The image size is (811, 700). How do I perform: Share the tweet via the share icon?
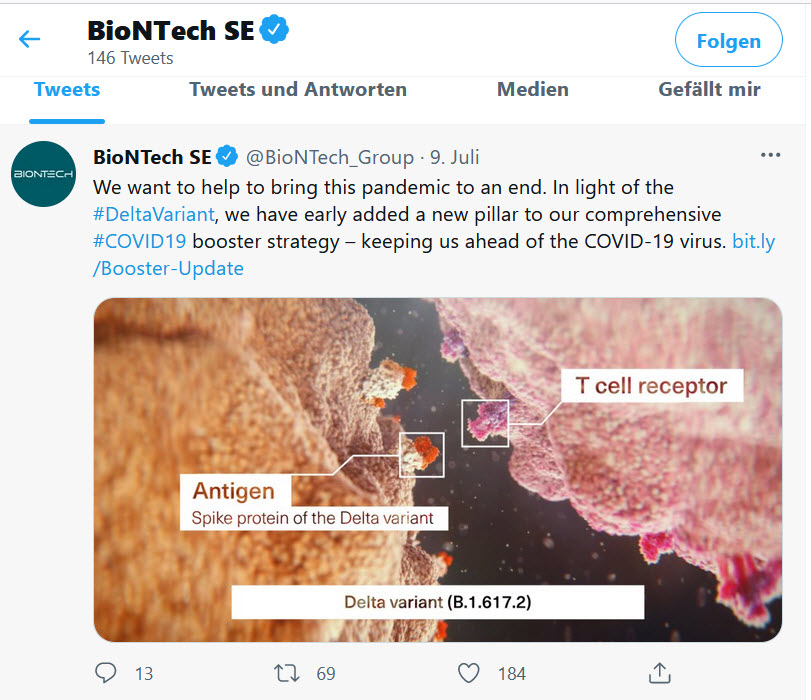pyautogui.click(x=659, y=672)
